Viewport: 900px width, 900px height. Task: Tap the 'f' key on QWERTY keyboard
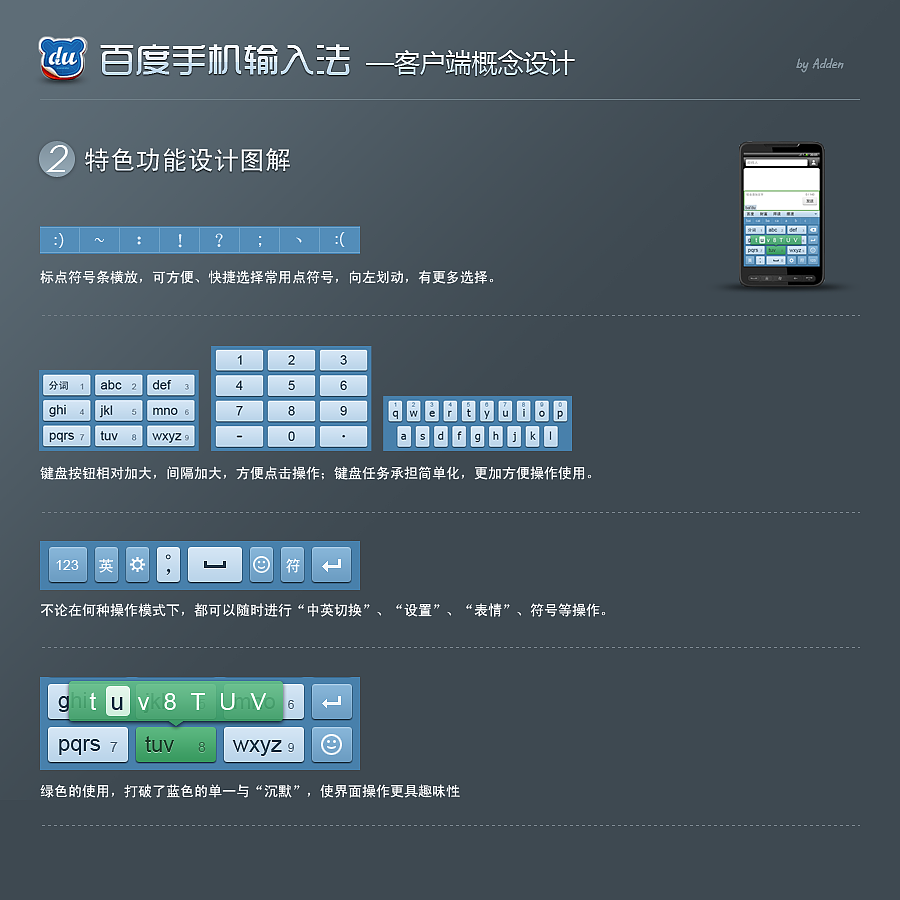click(x=459, y=436)
